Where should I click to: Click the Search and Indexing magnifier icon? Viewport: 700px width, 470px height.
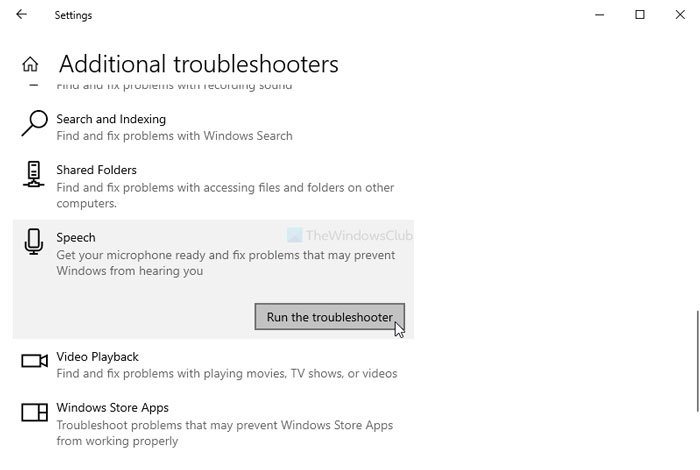coord(34,123)
